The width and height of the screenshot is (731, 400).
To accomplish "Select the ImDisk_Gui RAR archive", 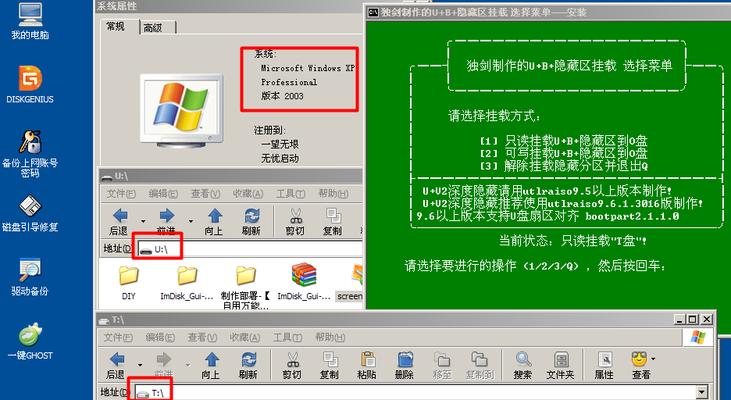I will coord(304,282).
